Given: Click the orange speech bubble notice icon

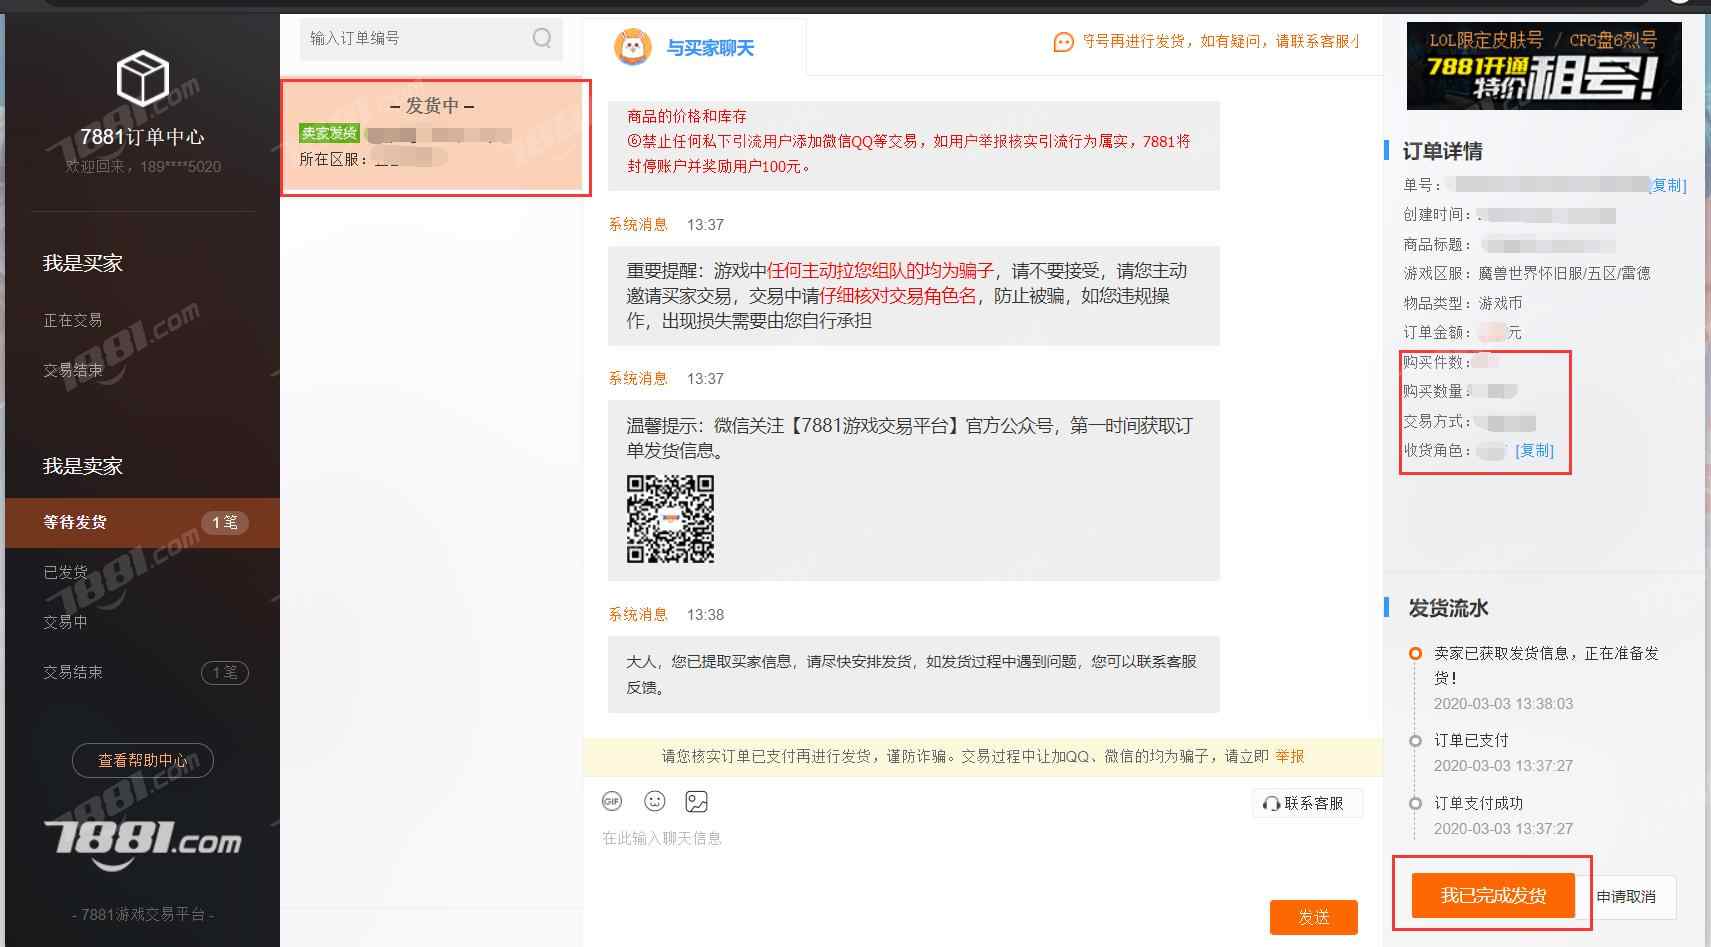Looking at the screenshot, I should [x=1063, y=42].
